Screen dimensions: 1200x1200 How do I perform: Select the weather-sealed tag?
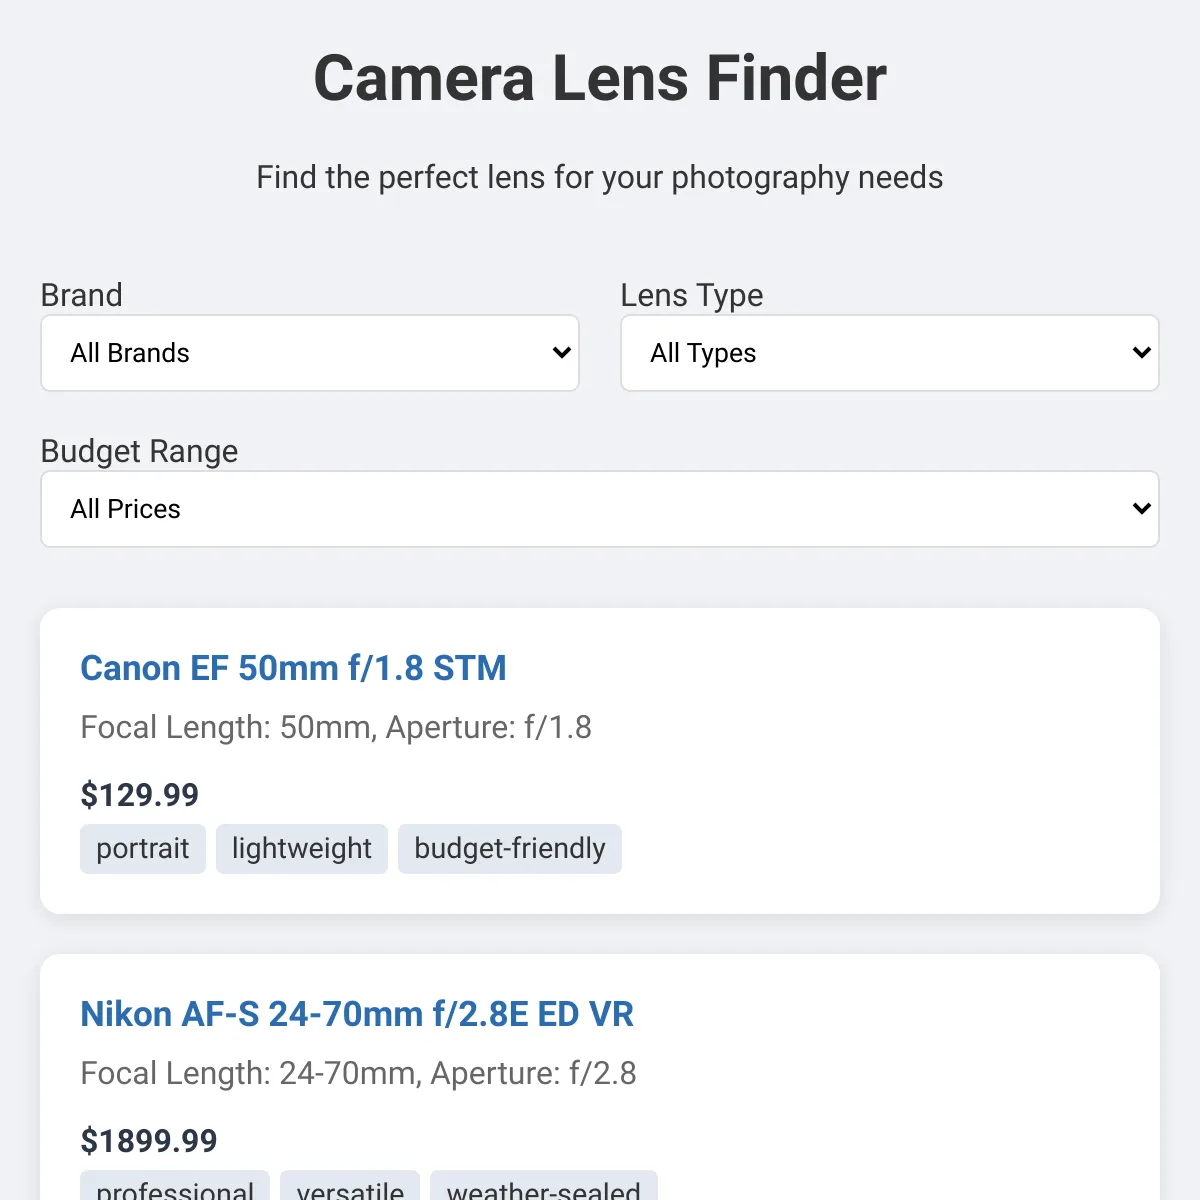(544, 1186)
